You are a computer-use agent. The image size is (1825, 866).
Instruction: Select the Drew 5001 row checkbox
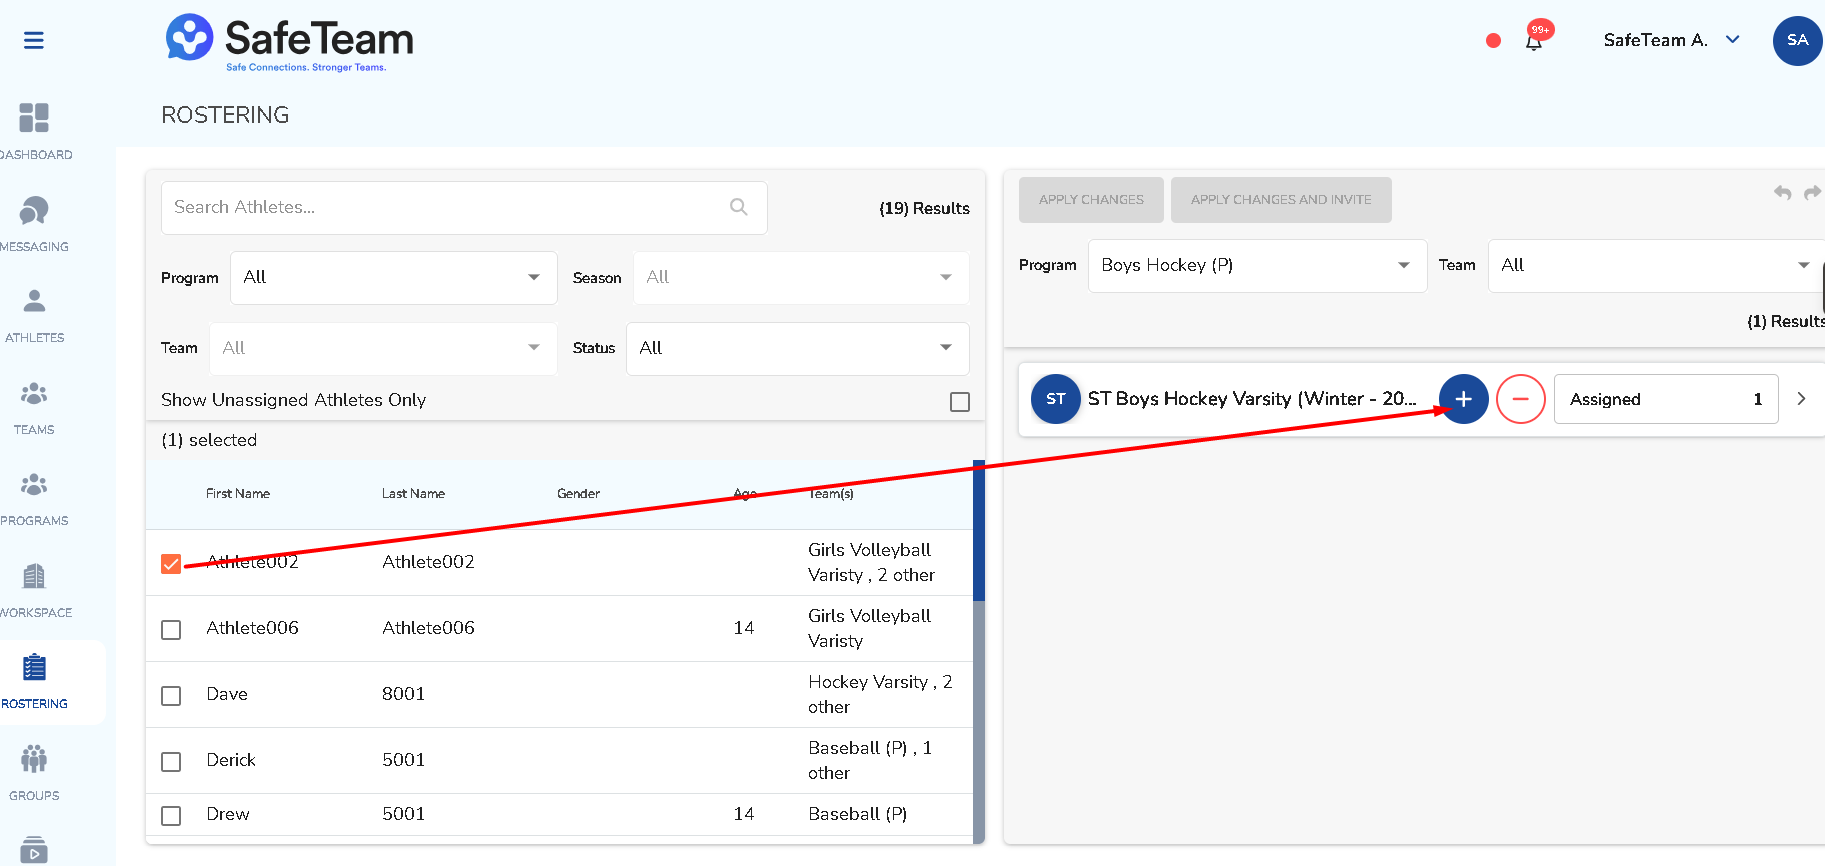click(171, 816)
